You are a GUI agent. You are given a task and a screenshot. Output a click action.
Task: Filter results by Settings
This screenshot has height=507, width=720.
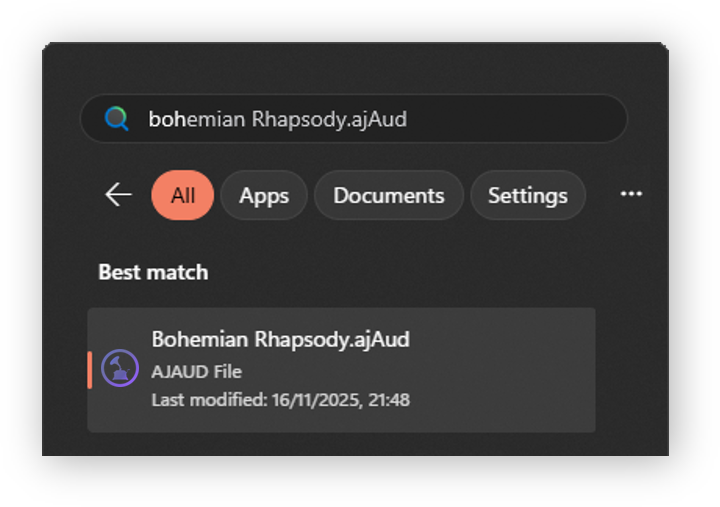tap(527, 195)
